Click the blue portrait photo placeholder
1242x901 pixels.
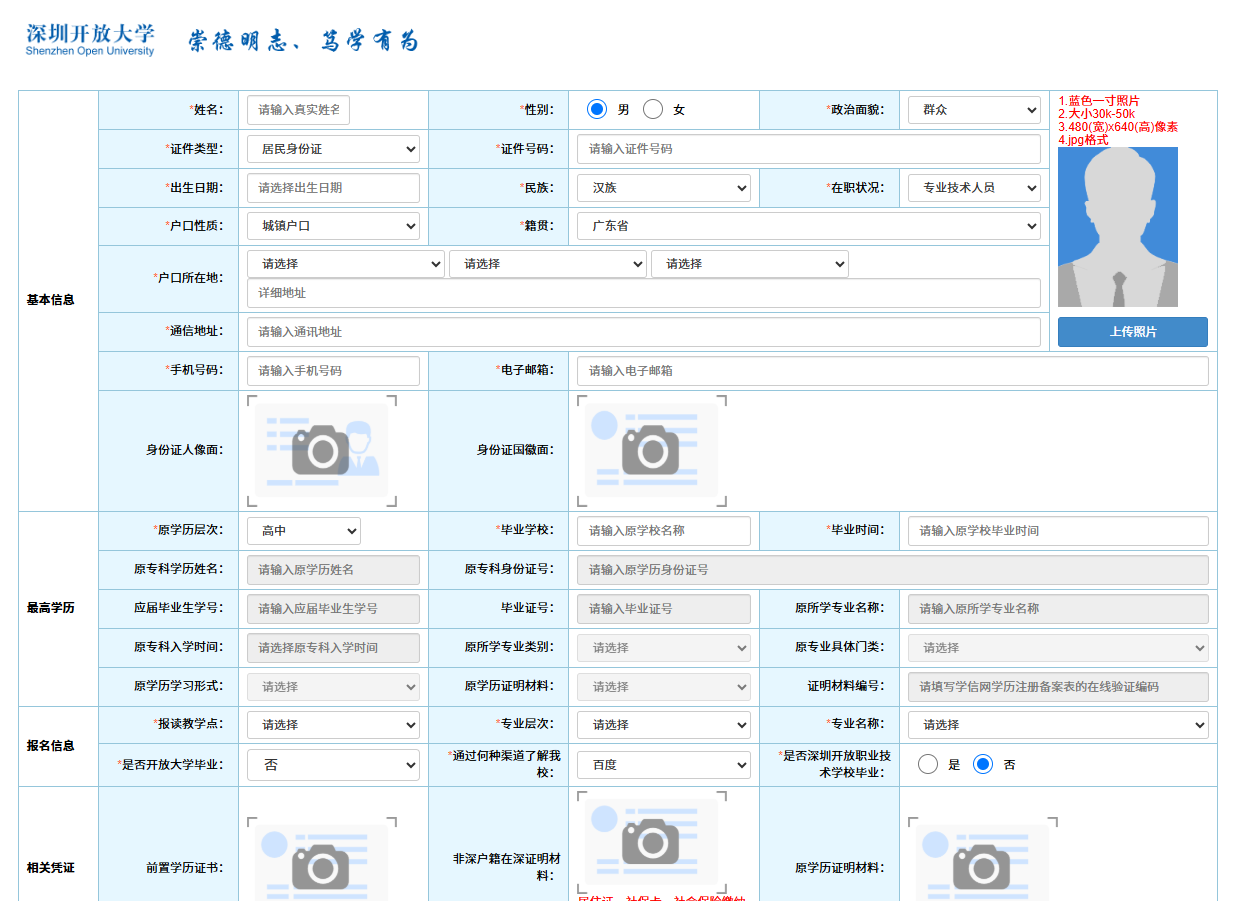click(x=1117, y=227)
